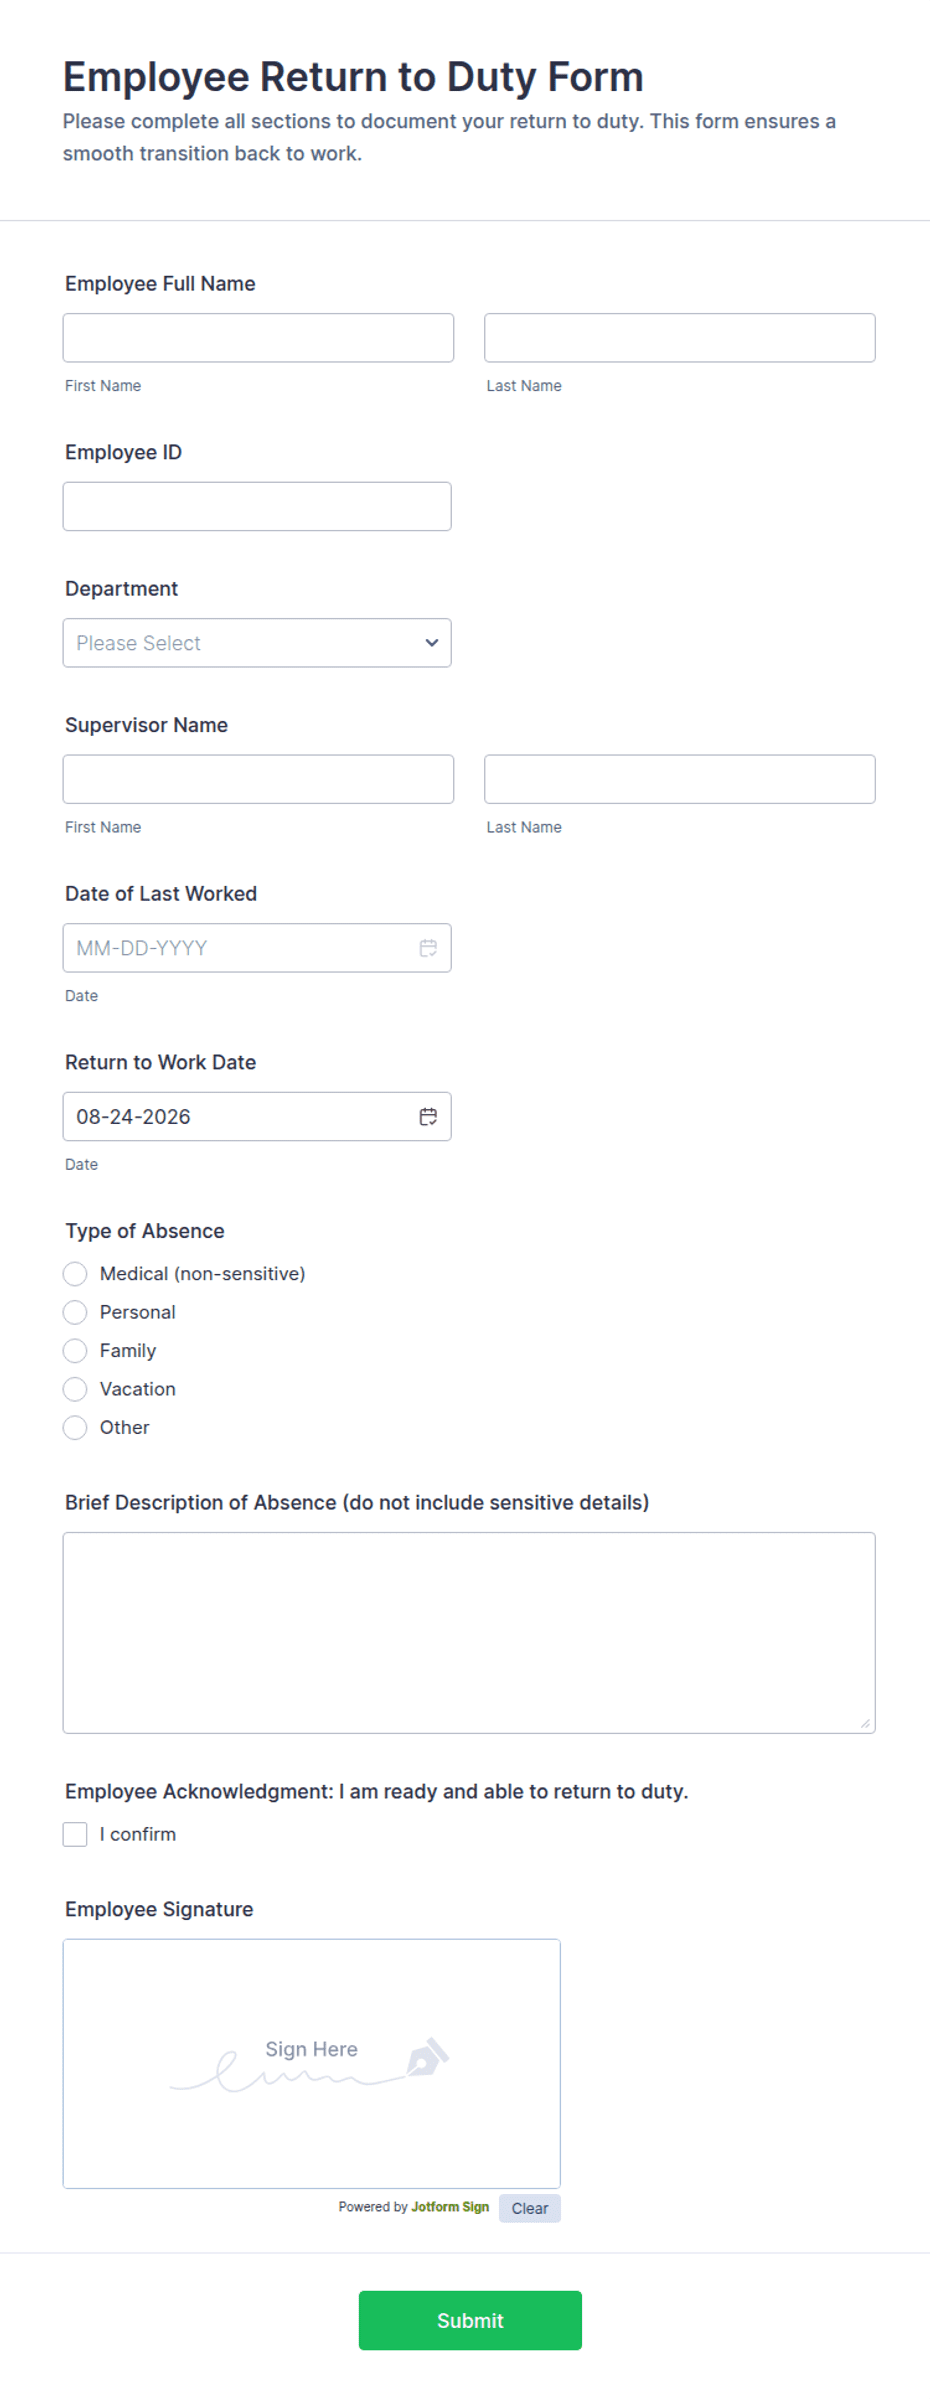Viewport: 930px width, 2399px height.
Task: Open calendar picker for Date of Last Worked
Action: click(428, 948)
